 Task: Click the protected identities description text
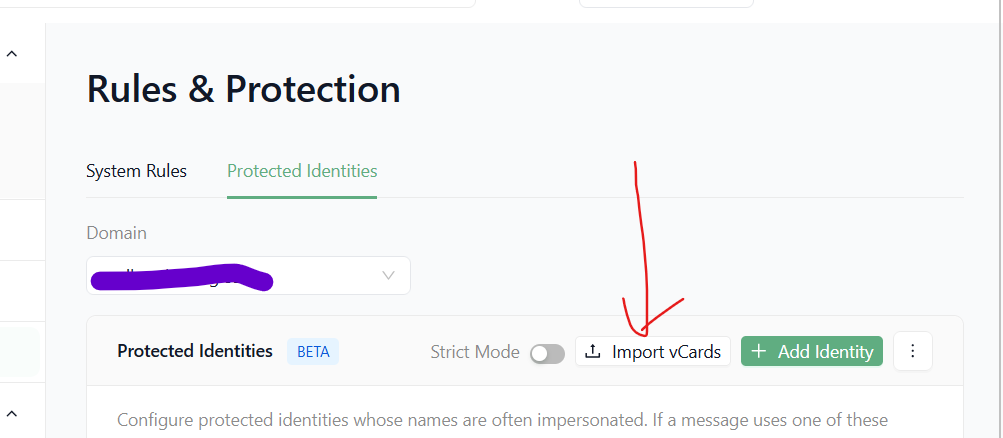click(502, 421)
